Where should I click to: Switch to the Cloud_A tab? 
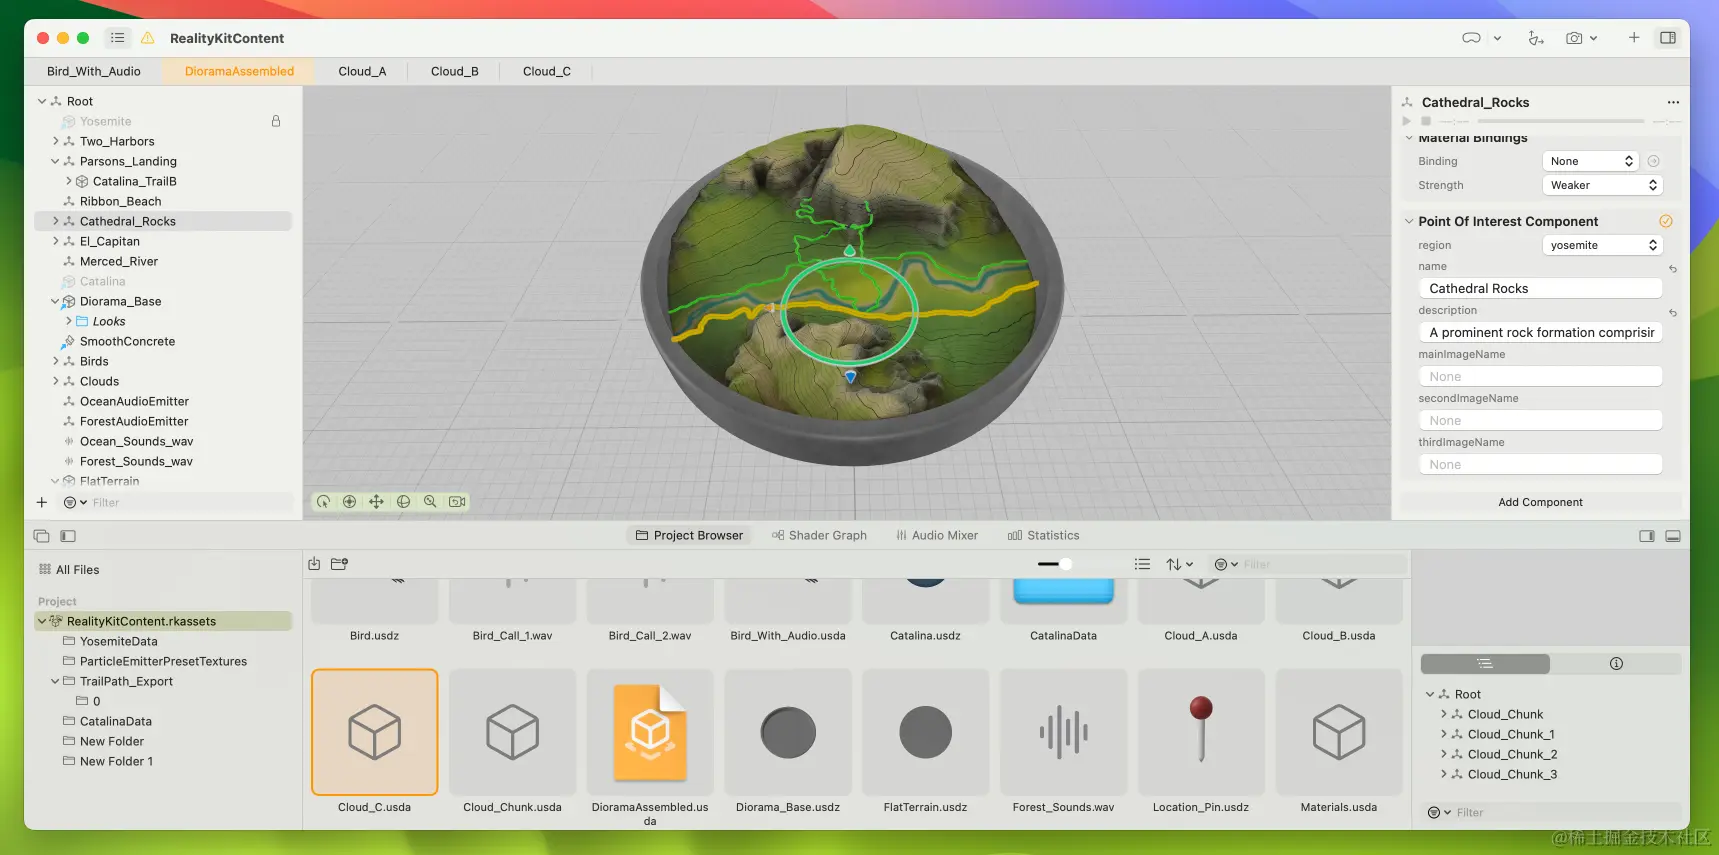coord(362,71)
